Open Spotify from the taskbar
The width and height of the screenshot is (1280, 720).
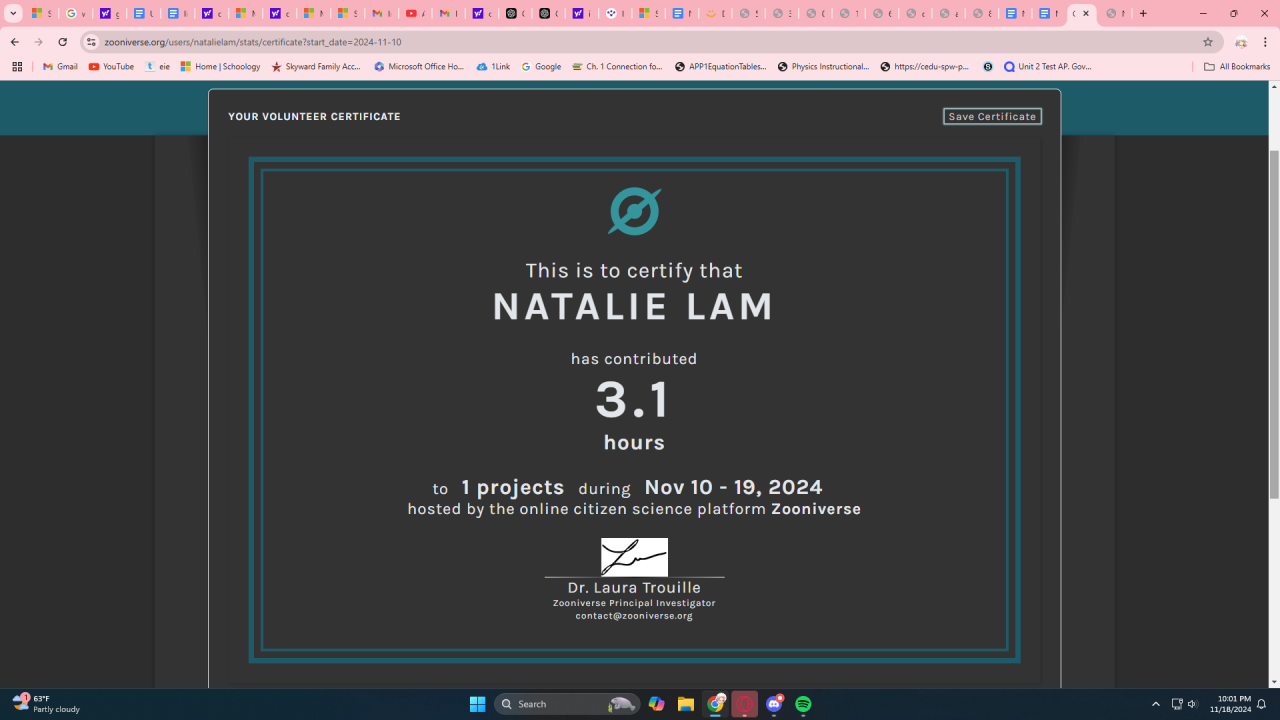(x=803, y=704)
